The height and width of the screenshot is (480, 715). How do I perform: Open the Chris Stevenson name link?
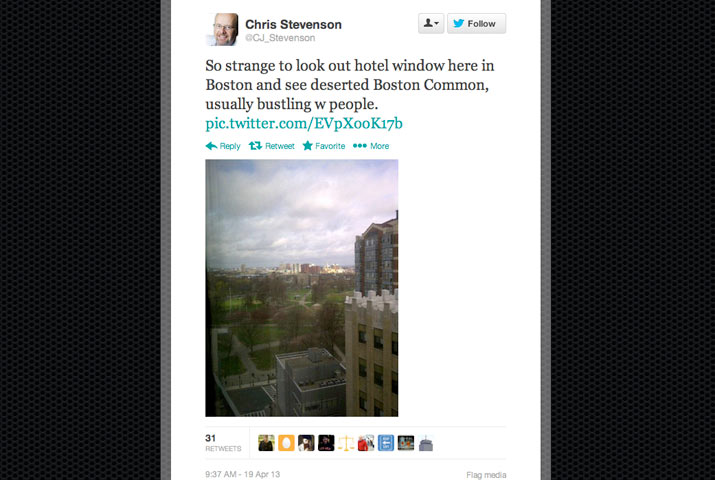(x=293, y=25)
